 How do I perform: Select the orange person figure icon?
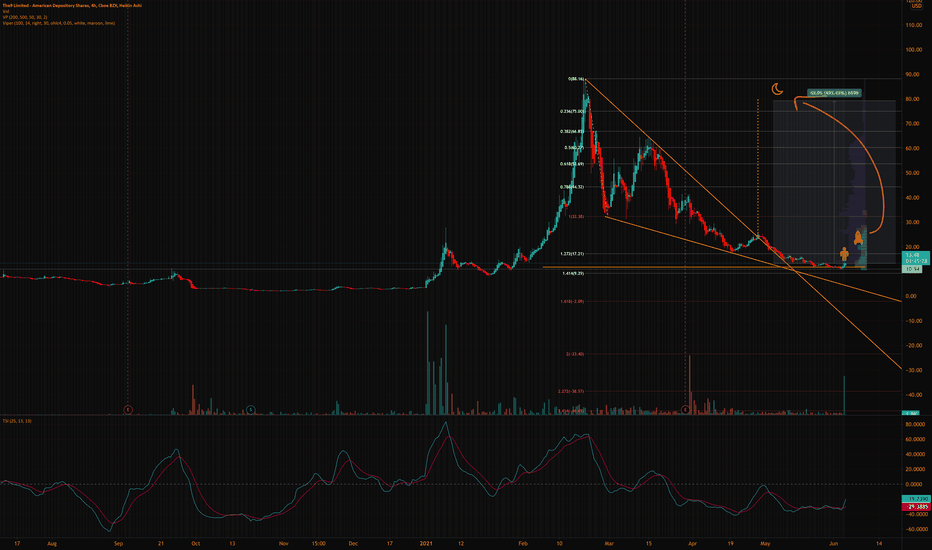click(x=844, y=254)
